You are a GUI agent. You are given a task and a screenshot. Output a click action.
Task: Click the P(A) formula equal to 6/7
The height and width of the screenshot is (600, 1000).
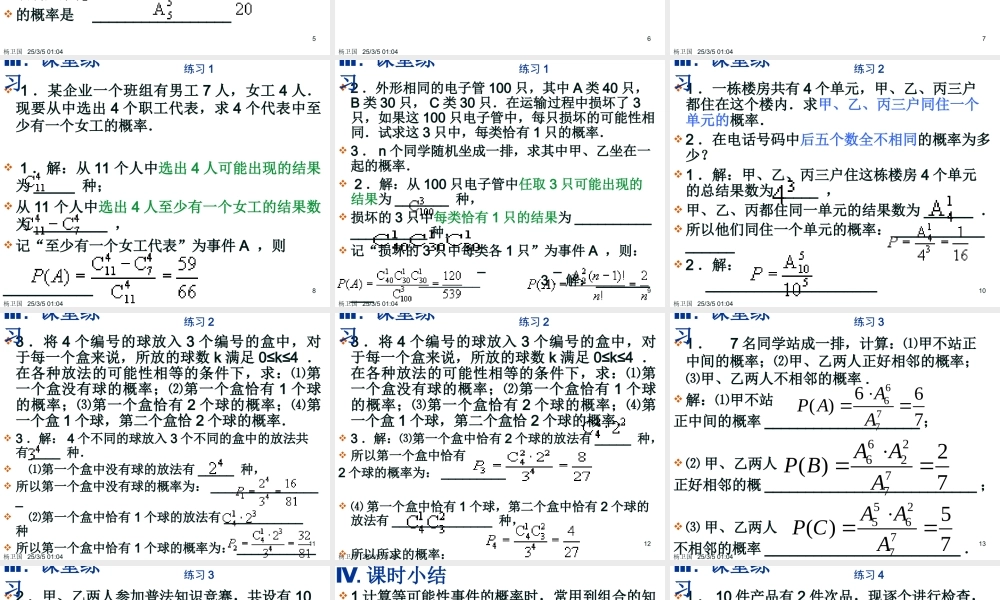click(861, 406)
